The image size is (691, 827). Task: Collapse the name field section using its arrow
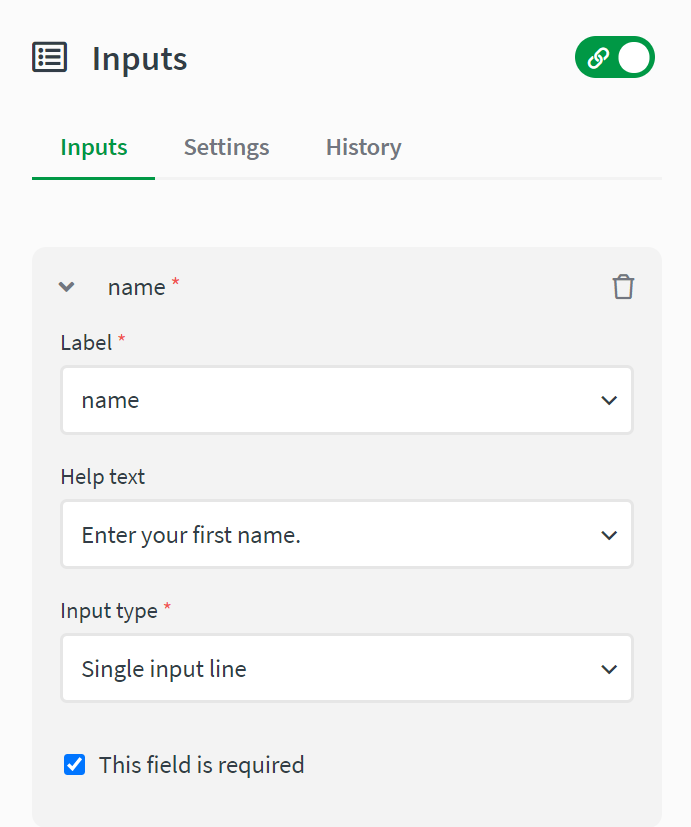click(x=66, y=286)
